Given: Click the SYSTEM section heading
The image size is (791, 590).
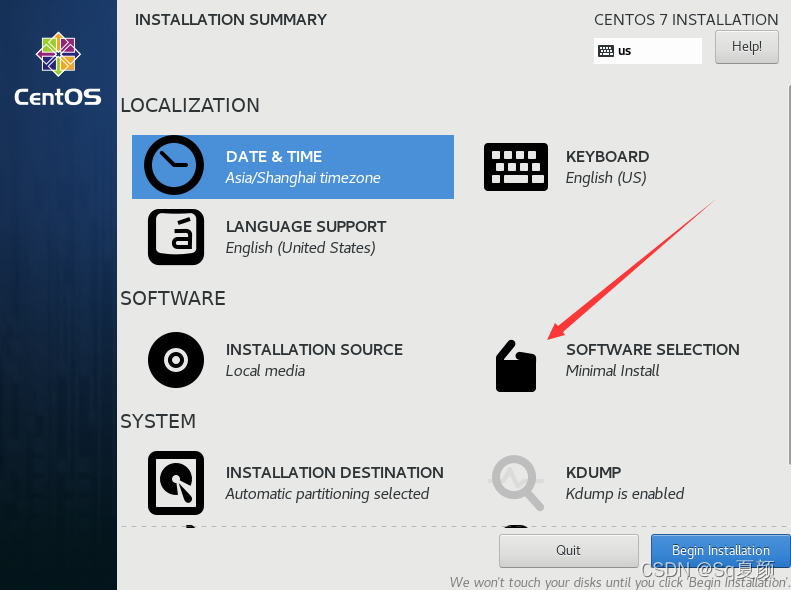Looking at the screenshot, I should click(x=158, y=422).
